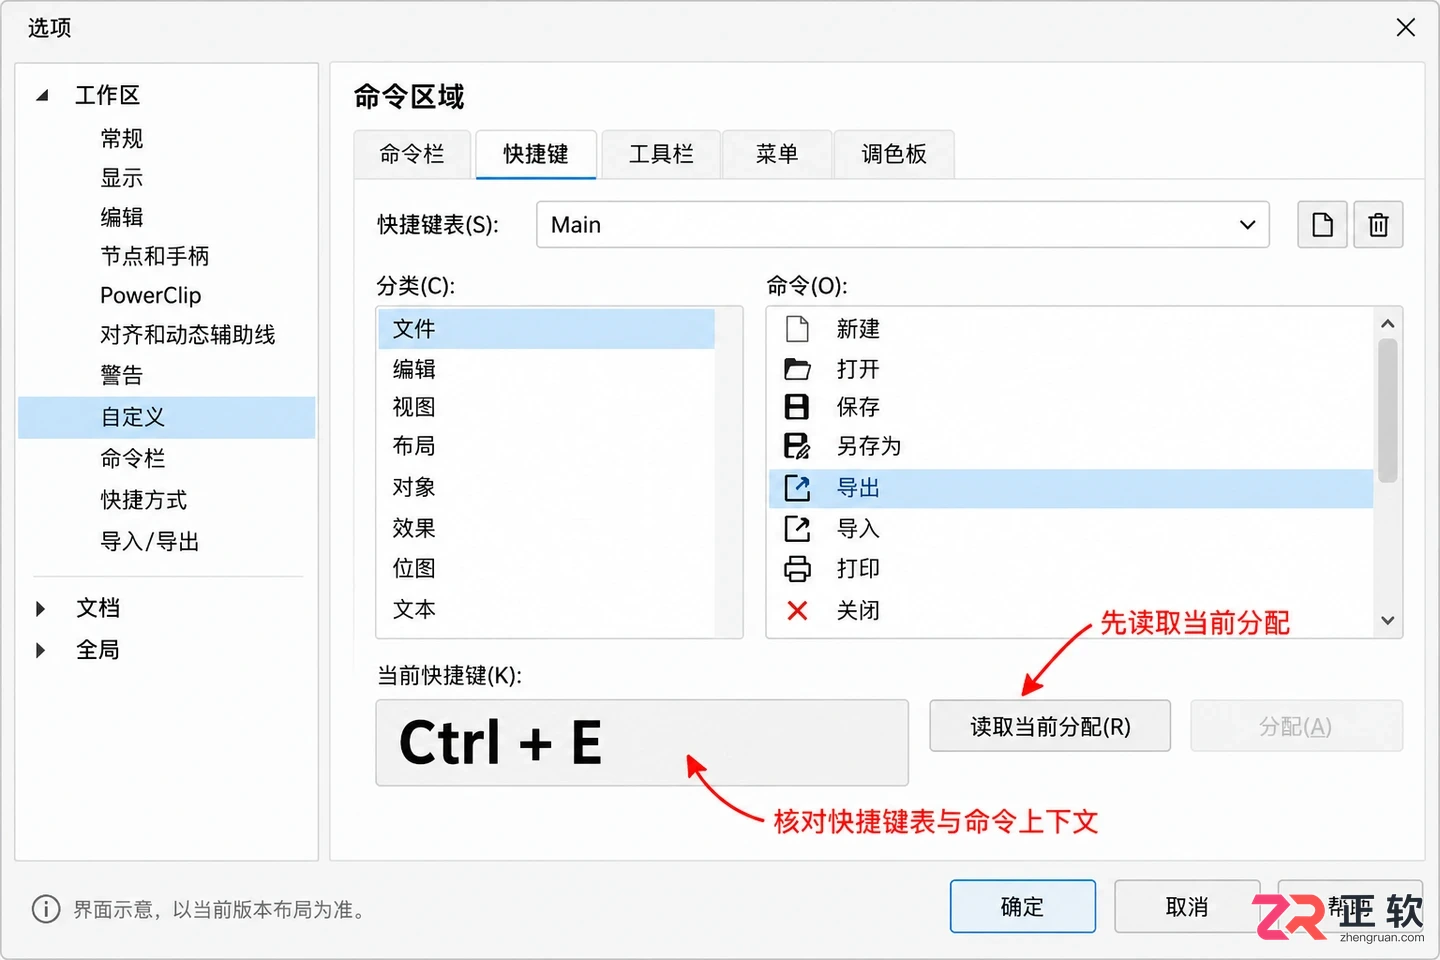Open the 快捷键表 Main dropdown
1440x960 pixels.
click(902, 224)
